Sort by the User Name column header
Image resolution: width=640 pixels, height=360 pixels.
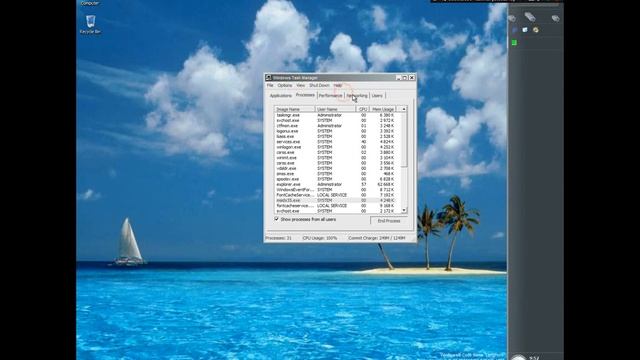point(335,109)
